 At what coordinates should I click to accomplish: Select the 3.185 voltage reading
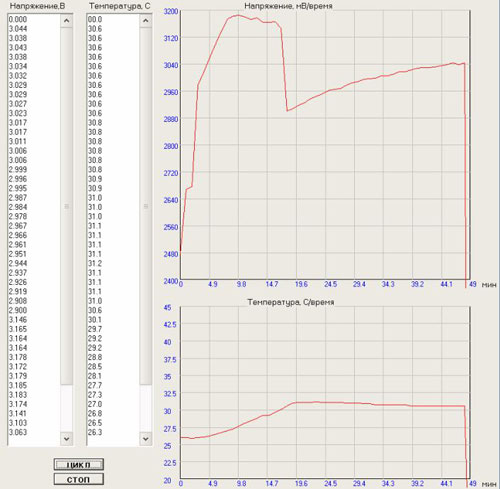[18, 385]
